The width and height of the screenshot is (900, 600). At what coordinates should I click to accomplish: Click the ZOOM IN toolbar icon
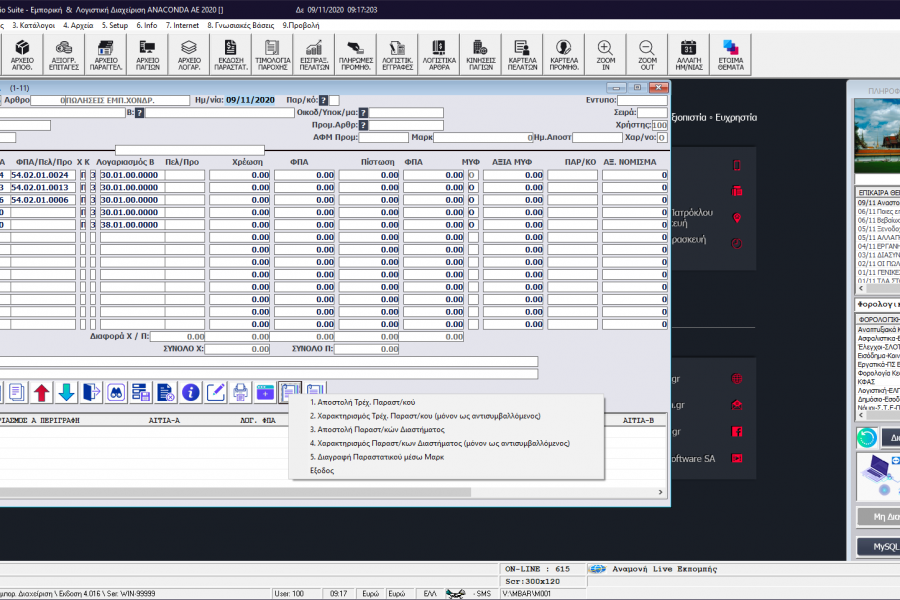(x=606, y=55)
